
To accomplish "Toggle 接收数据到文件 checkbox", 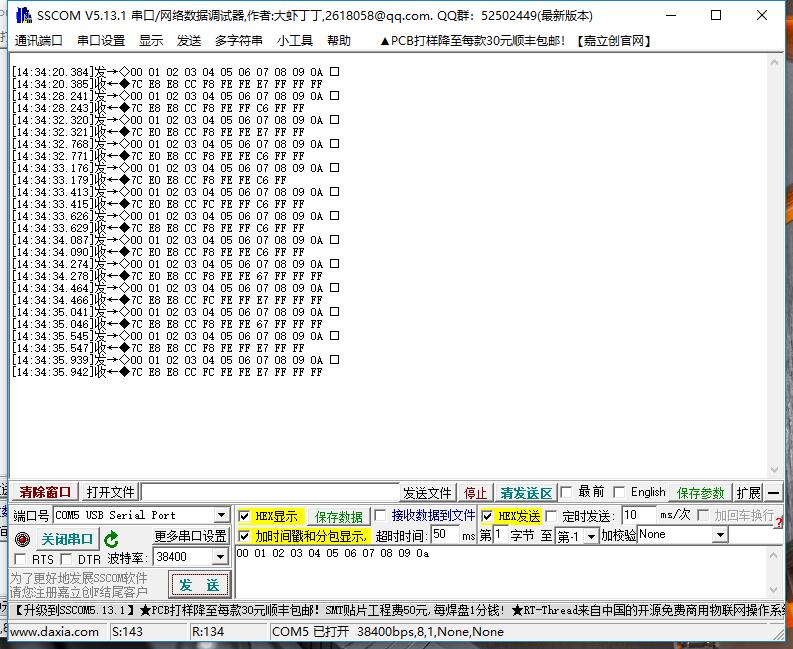I will tap(380, 515).
